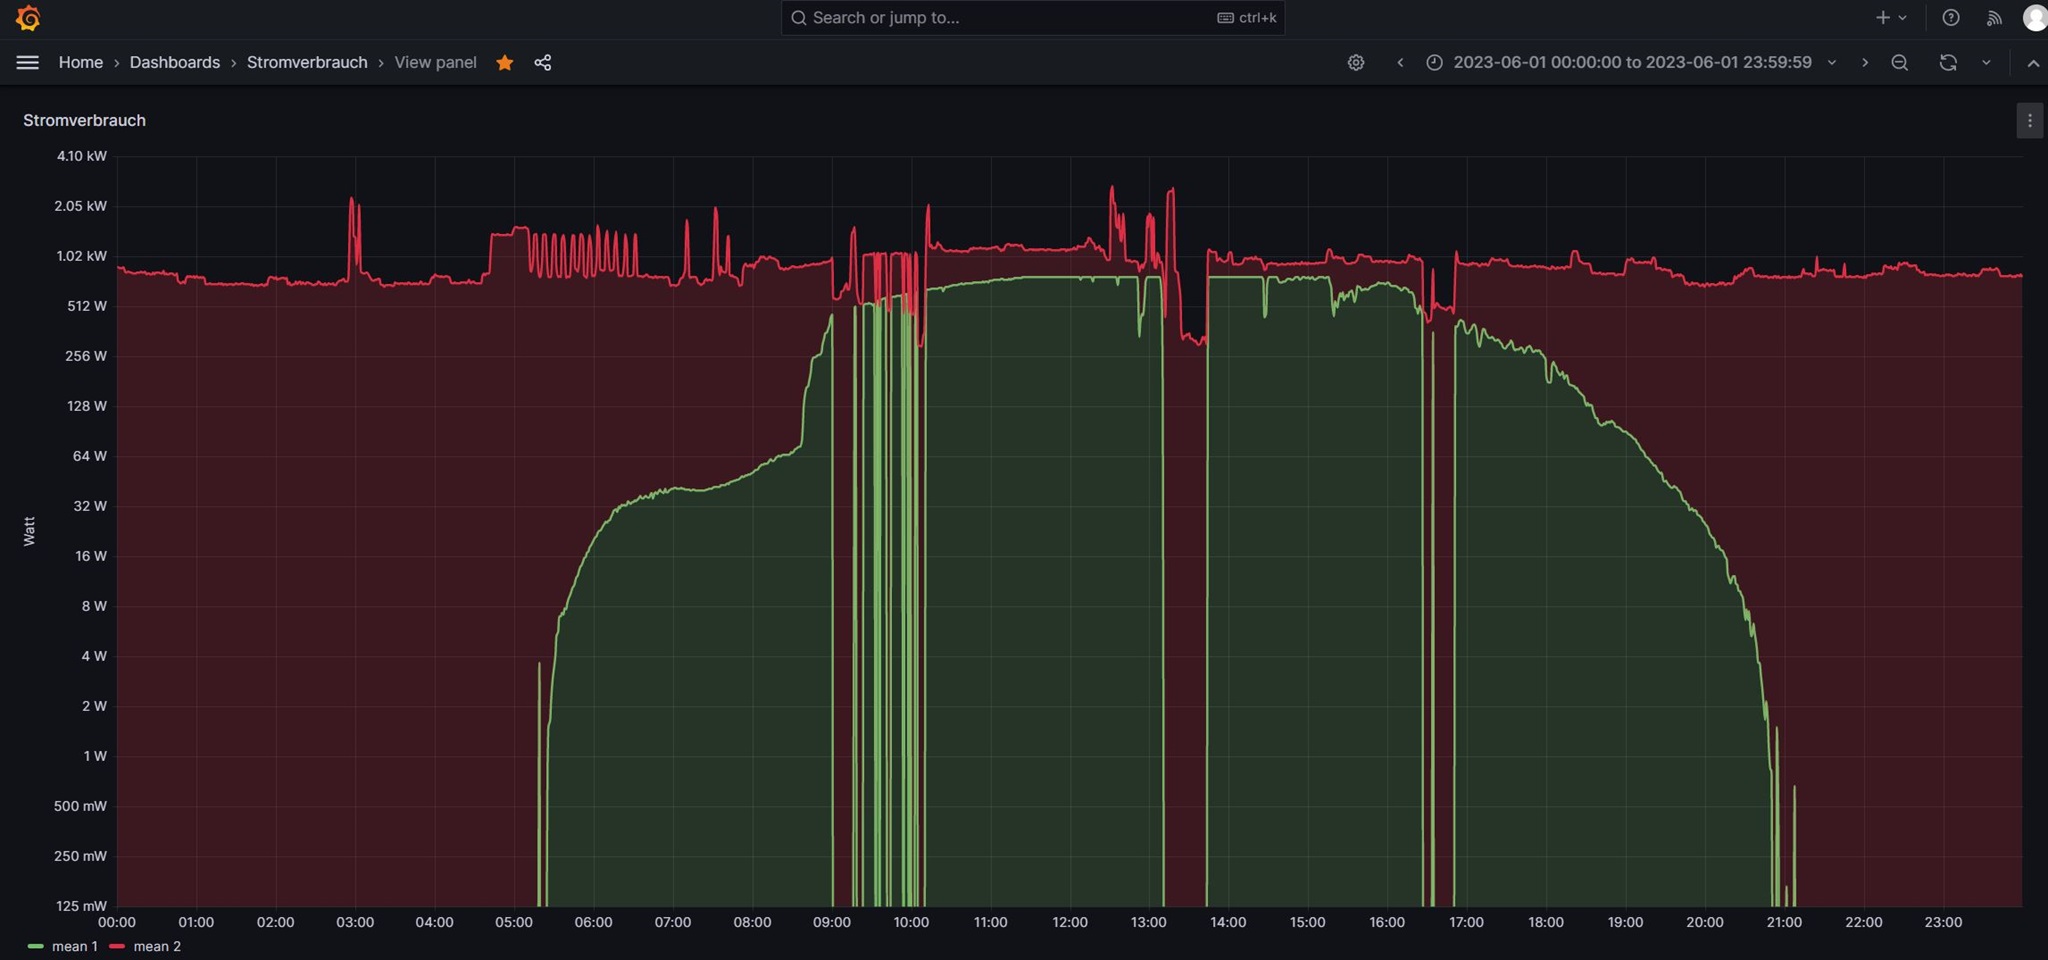Click the red mean 2 color swatch

coord(117,946)
